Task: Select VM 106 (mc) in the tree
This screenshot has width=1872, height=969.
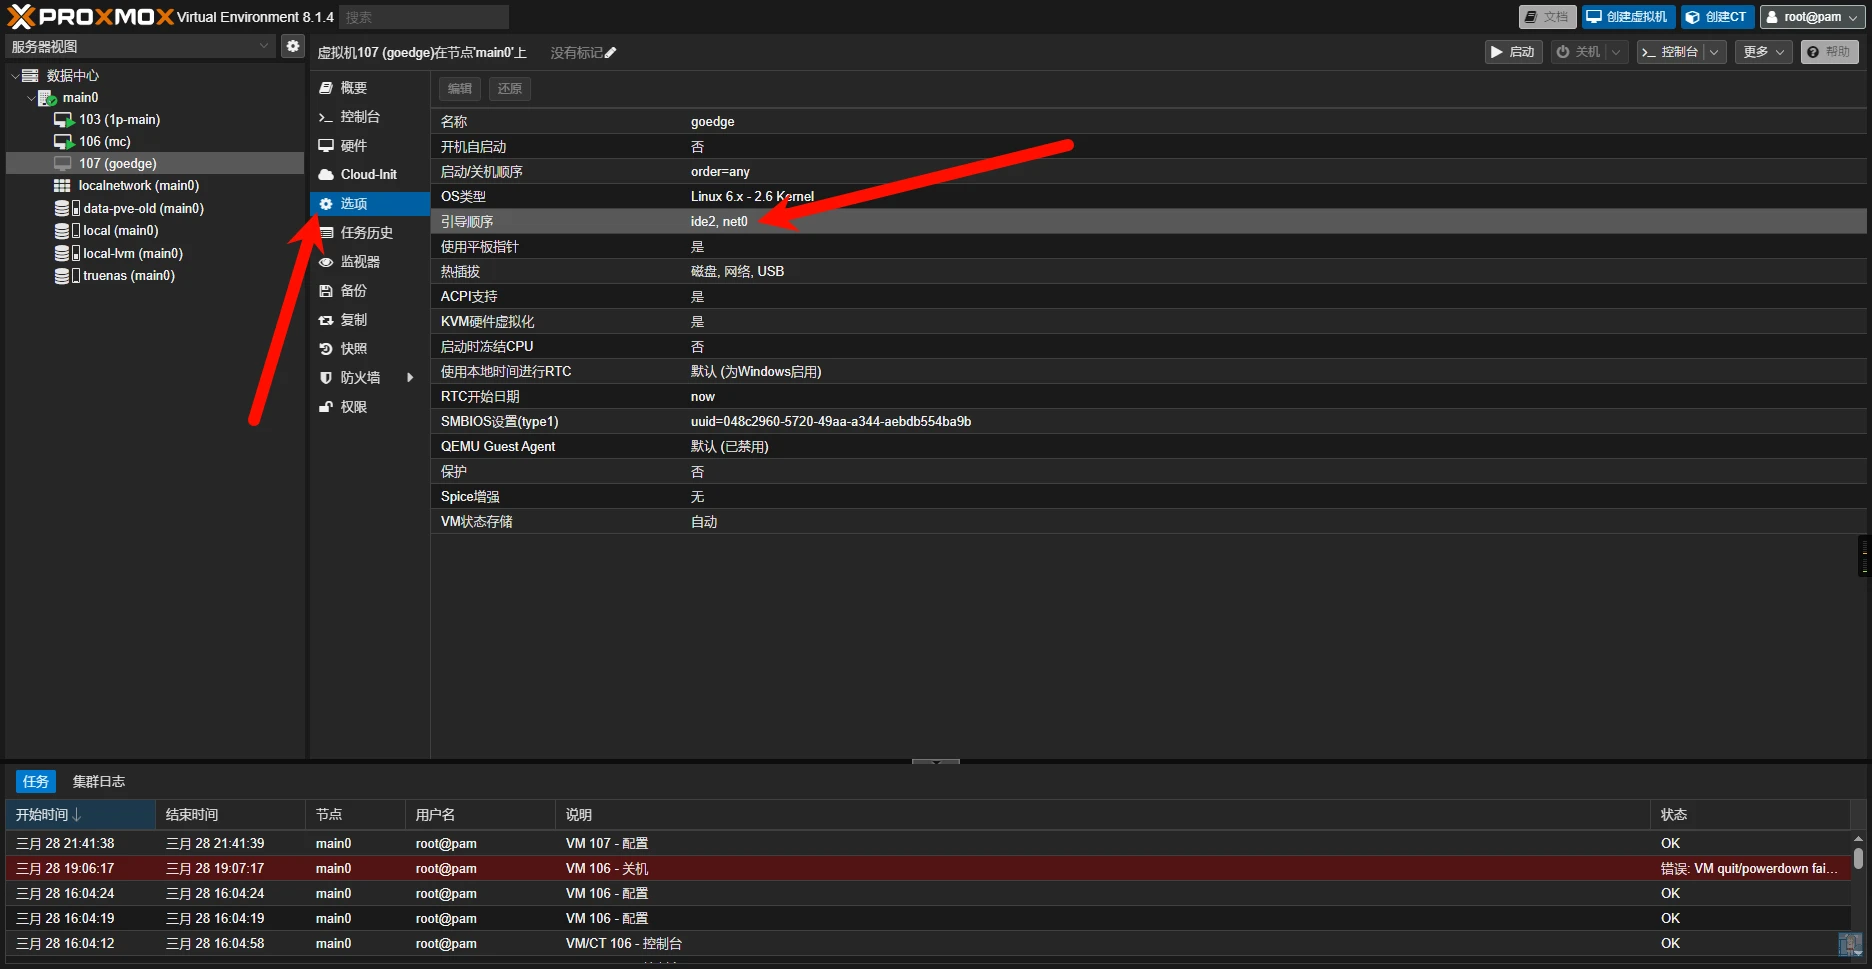Action: (x=104, y=142)
